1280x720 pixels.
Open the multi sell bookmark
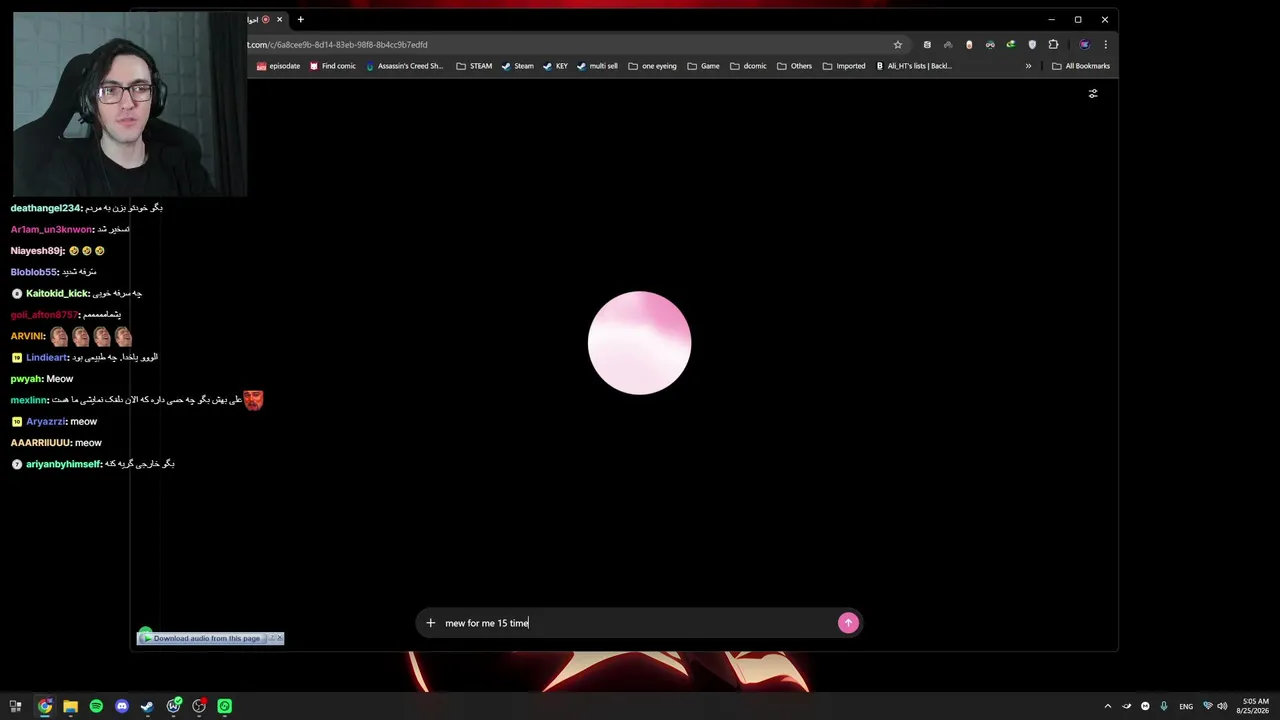click(597, 66)
